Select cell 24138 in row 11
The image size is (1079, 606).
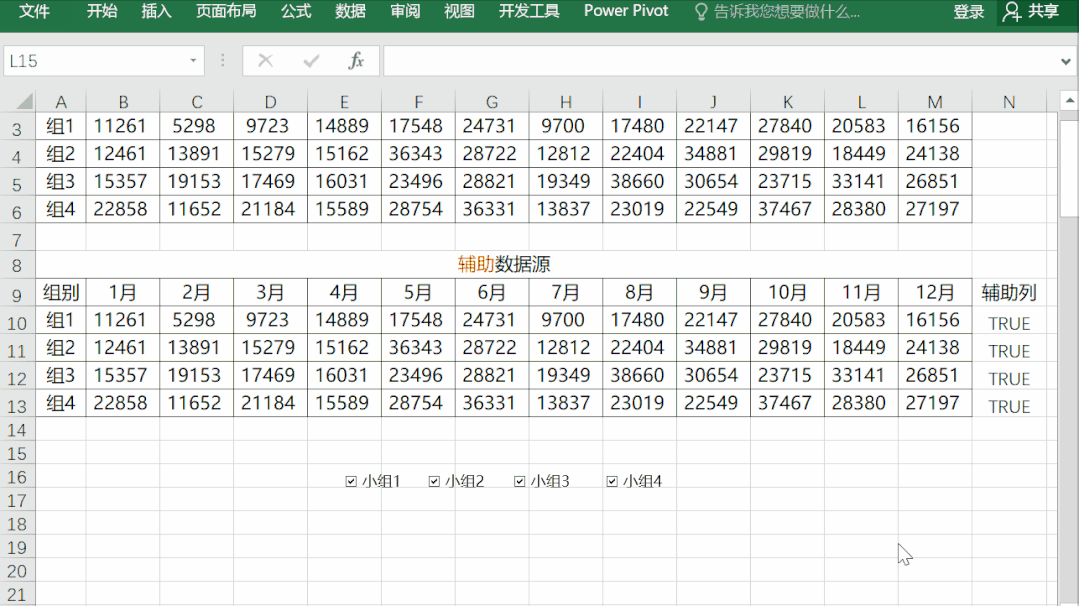coord(934,347)
